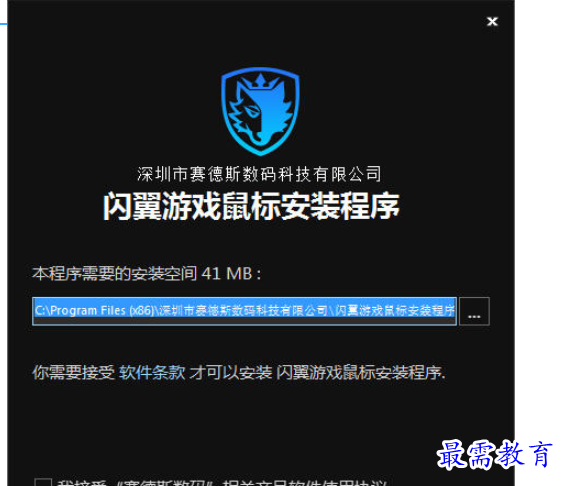The image size is (561, 486).
Task: Click the 闪翼游戏鼠标安装程序 title text
Action: 251,206
